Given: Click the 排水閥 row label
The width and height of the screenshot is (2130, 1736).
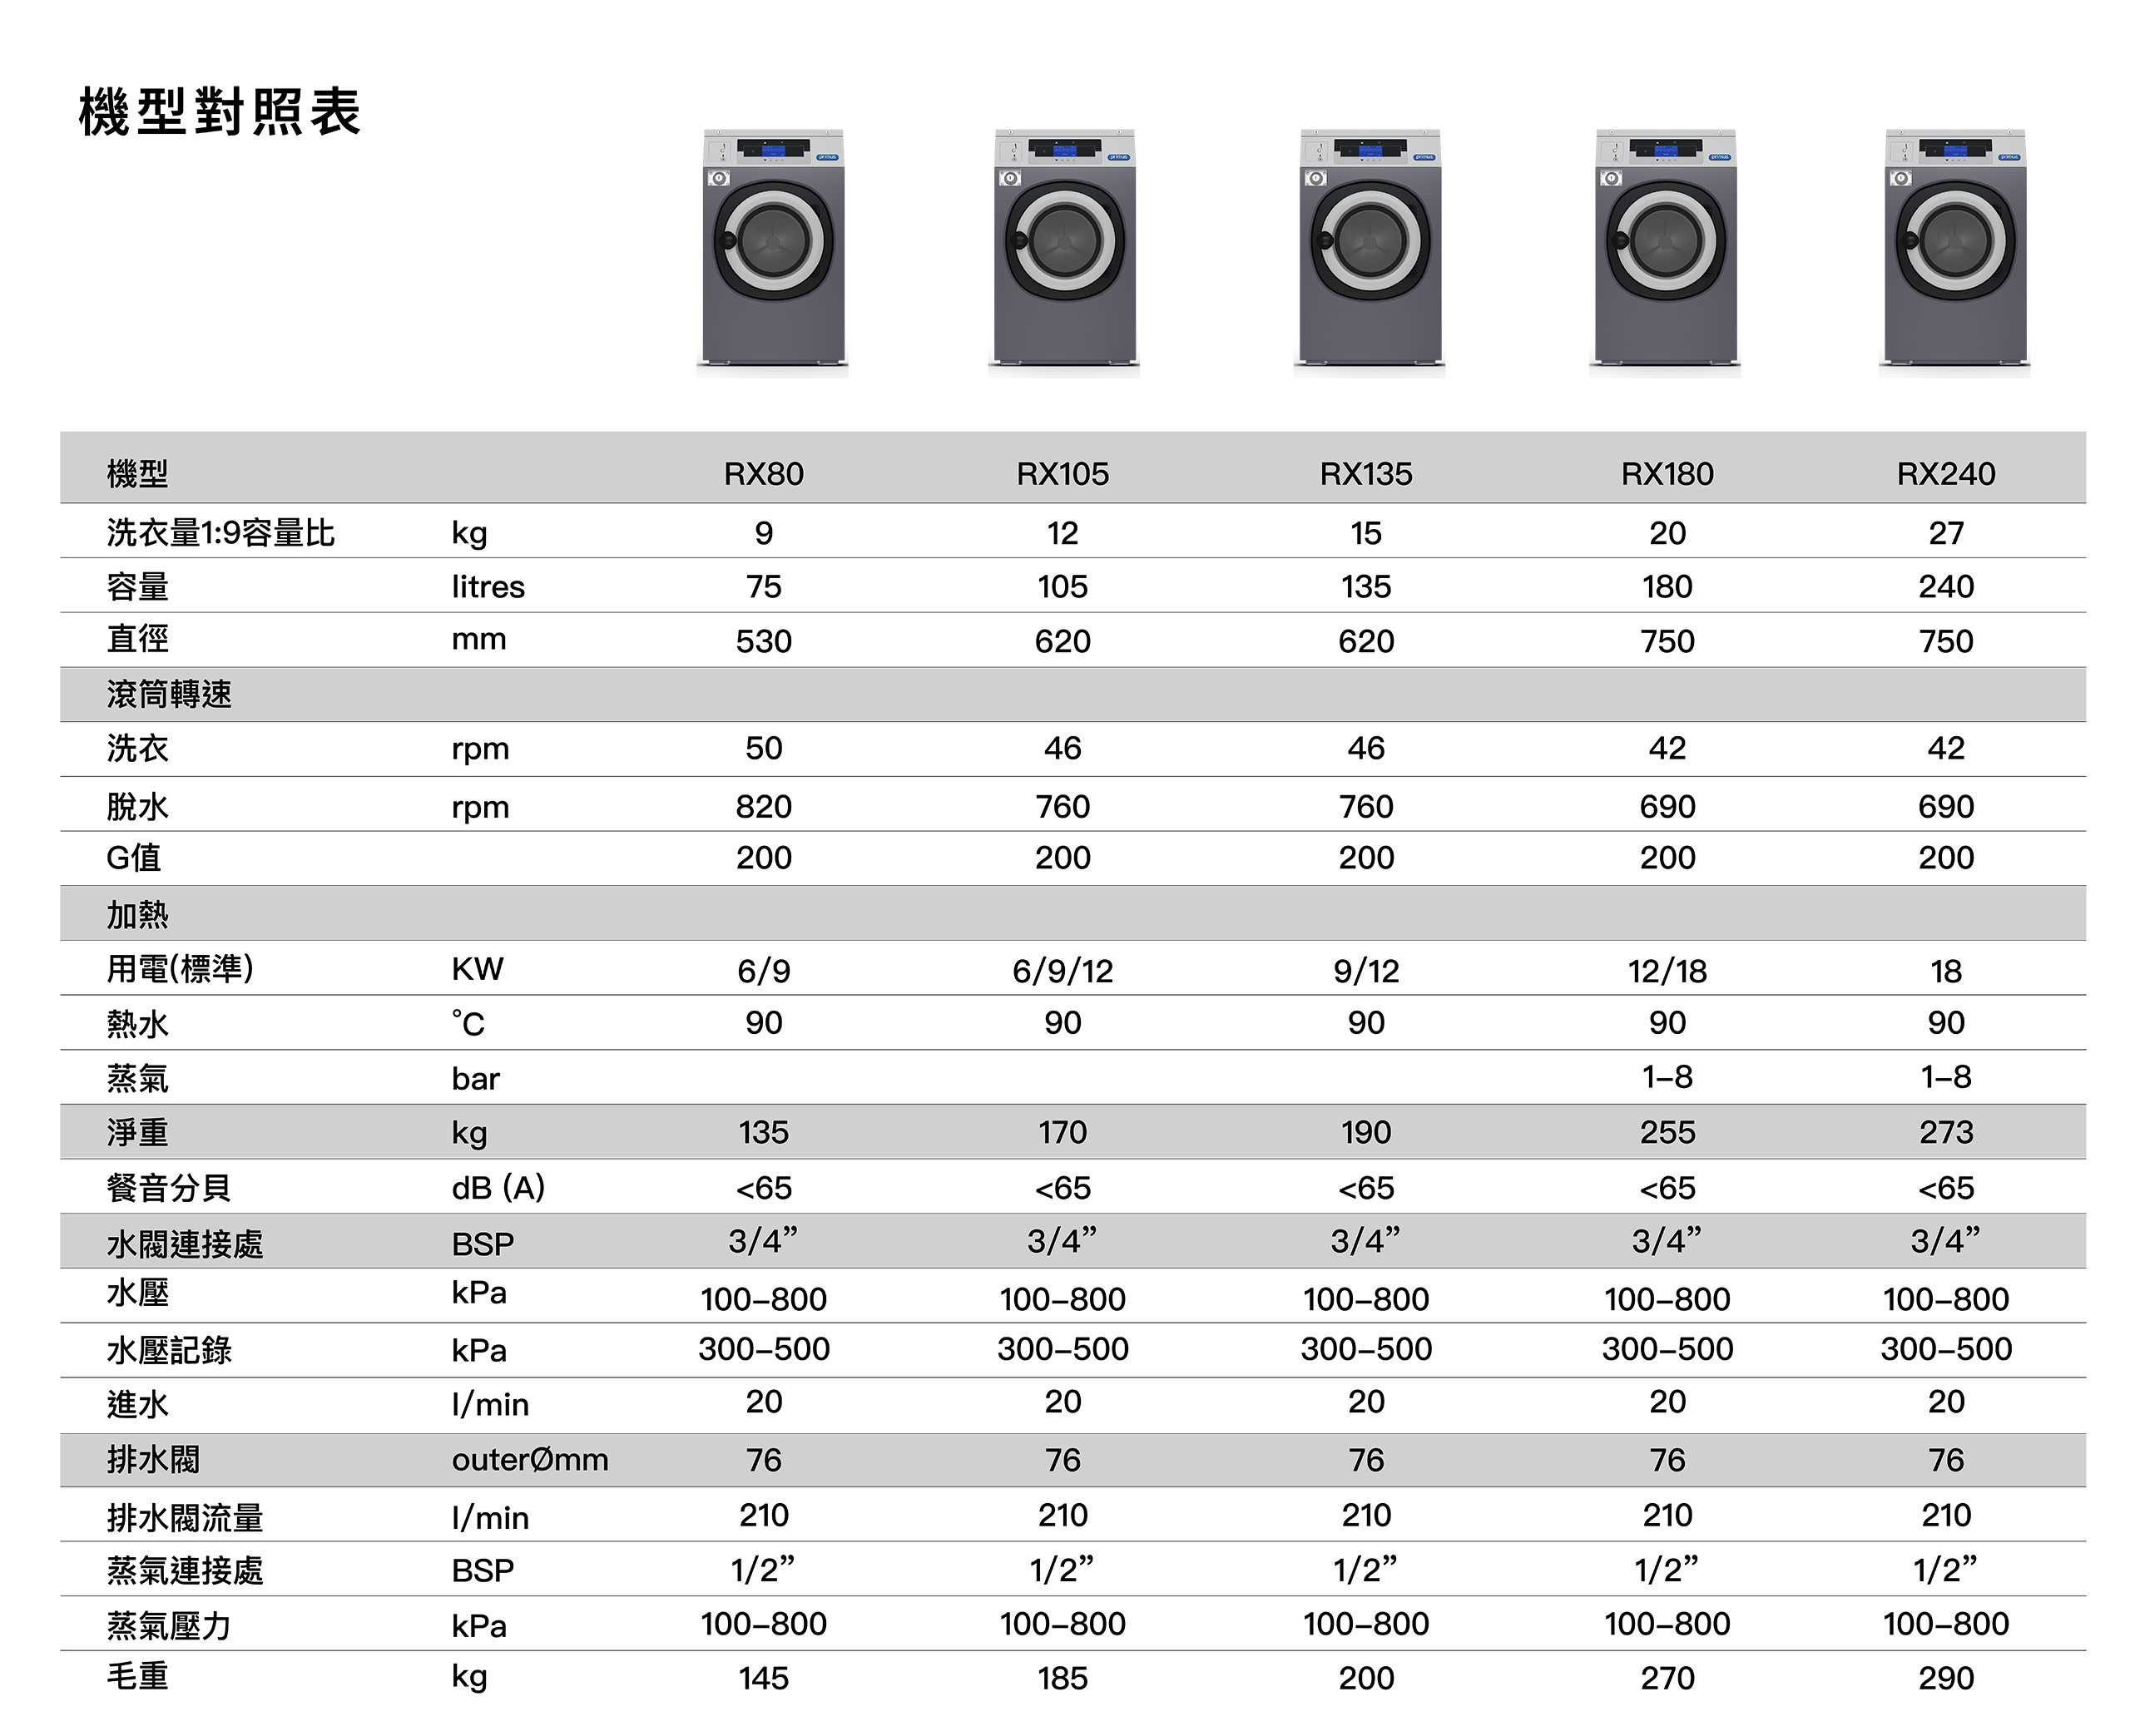Looking at the screenshot, I should click(x=153, y=1460).
